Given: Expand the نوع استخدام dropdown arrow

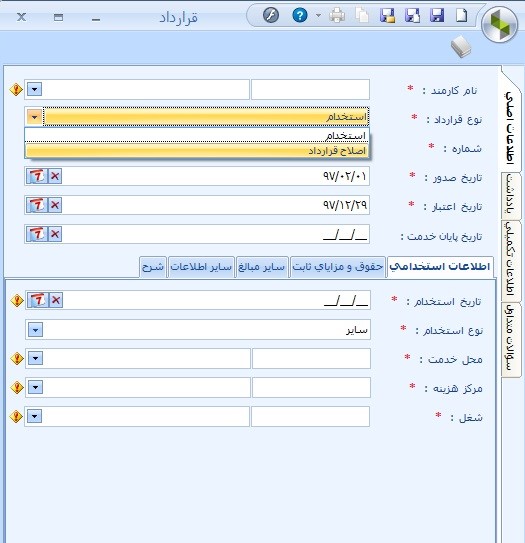Looking at the screenshot, I should 35,330.
